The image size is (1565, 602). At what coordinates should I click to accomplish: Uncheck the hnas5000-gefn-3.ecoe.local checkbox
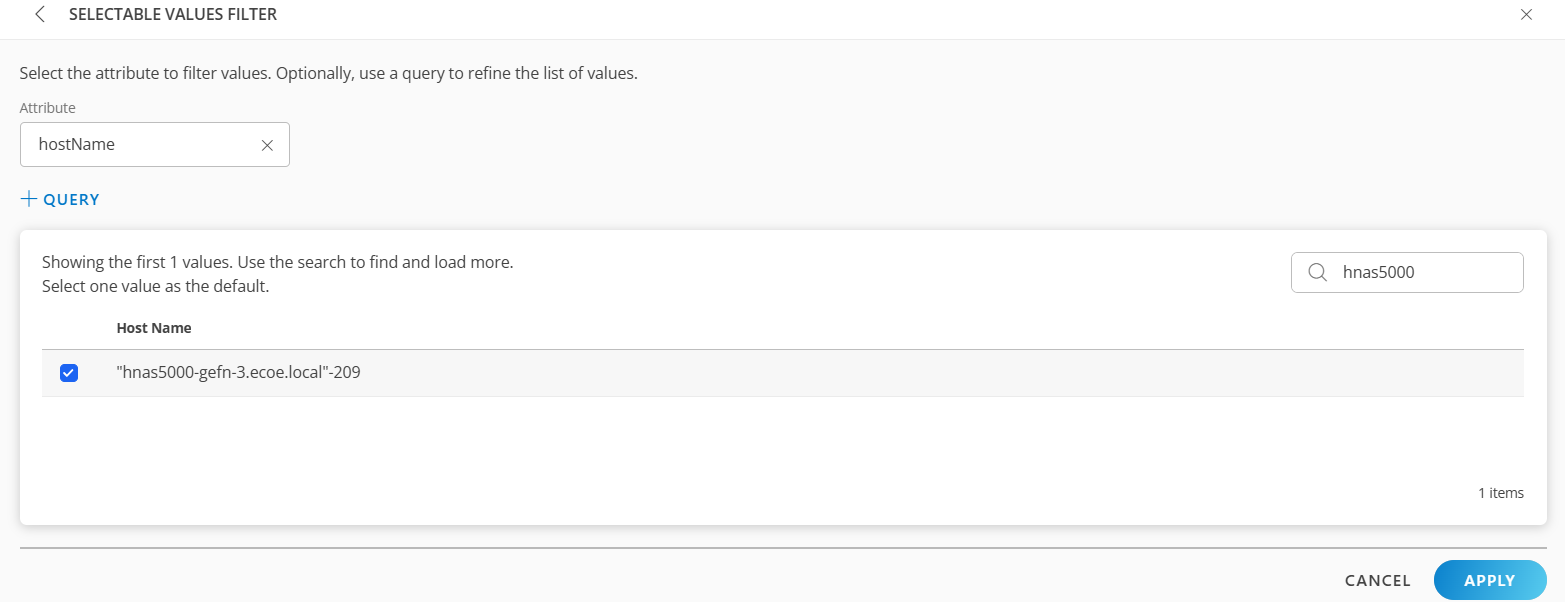tap(69, 372)
